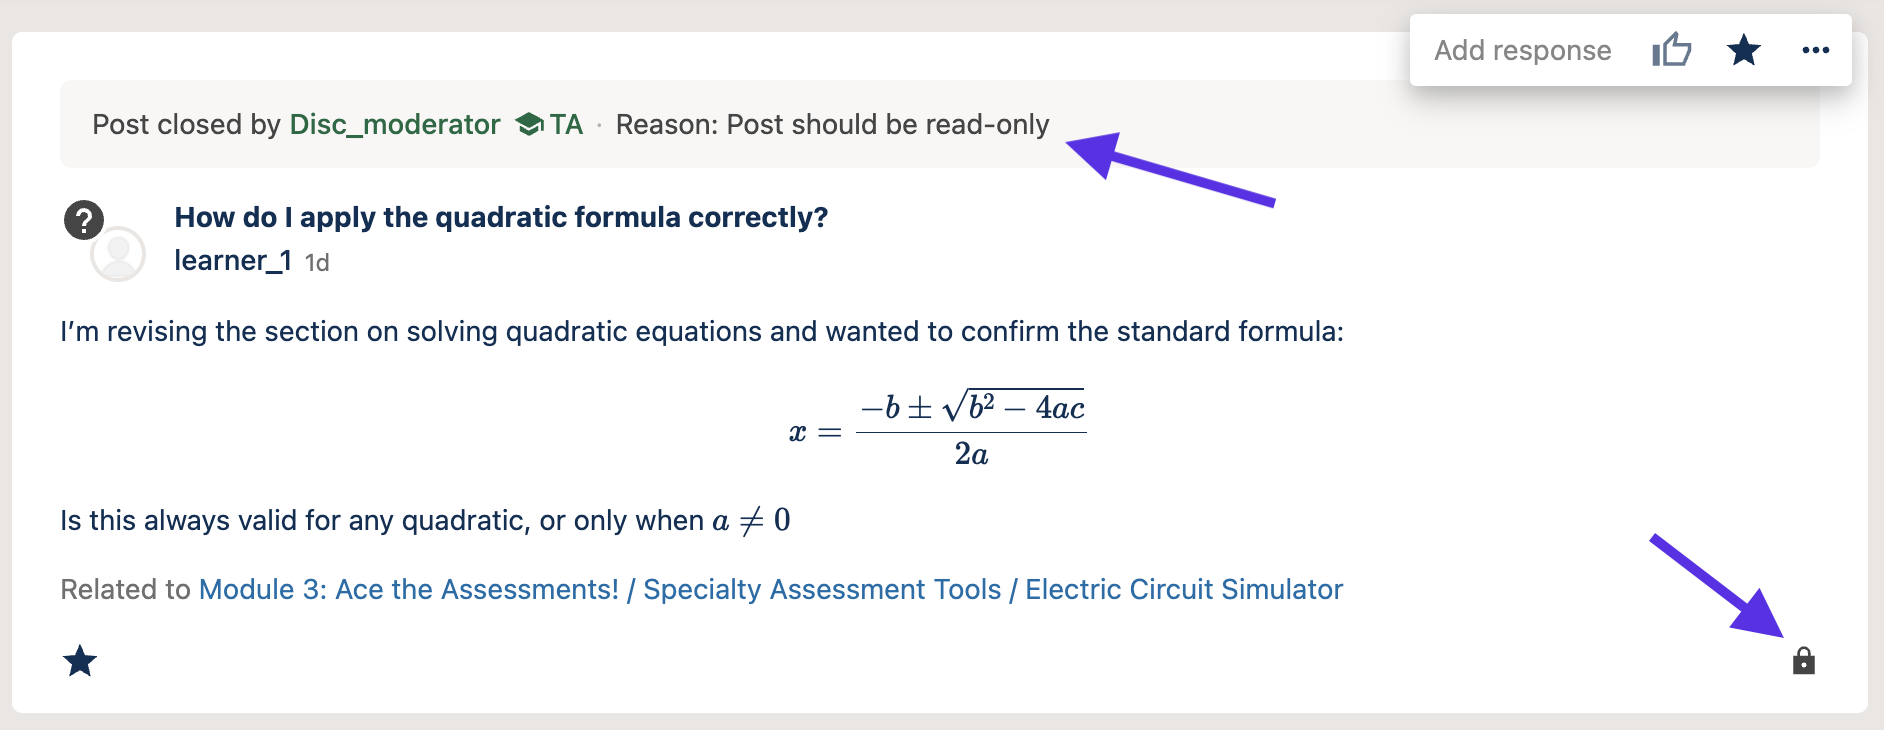Screen dimensions: 1884x730
Task: Open the three-dots more actions menu
Action: [1815, 50]
